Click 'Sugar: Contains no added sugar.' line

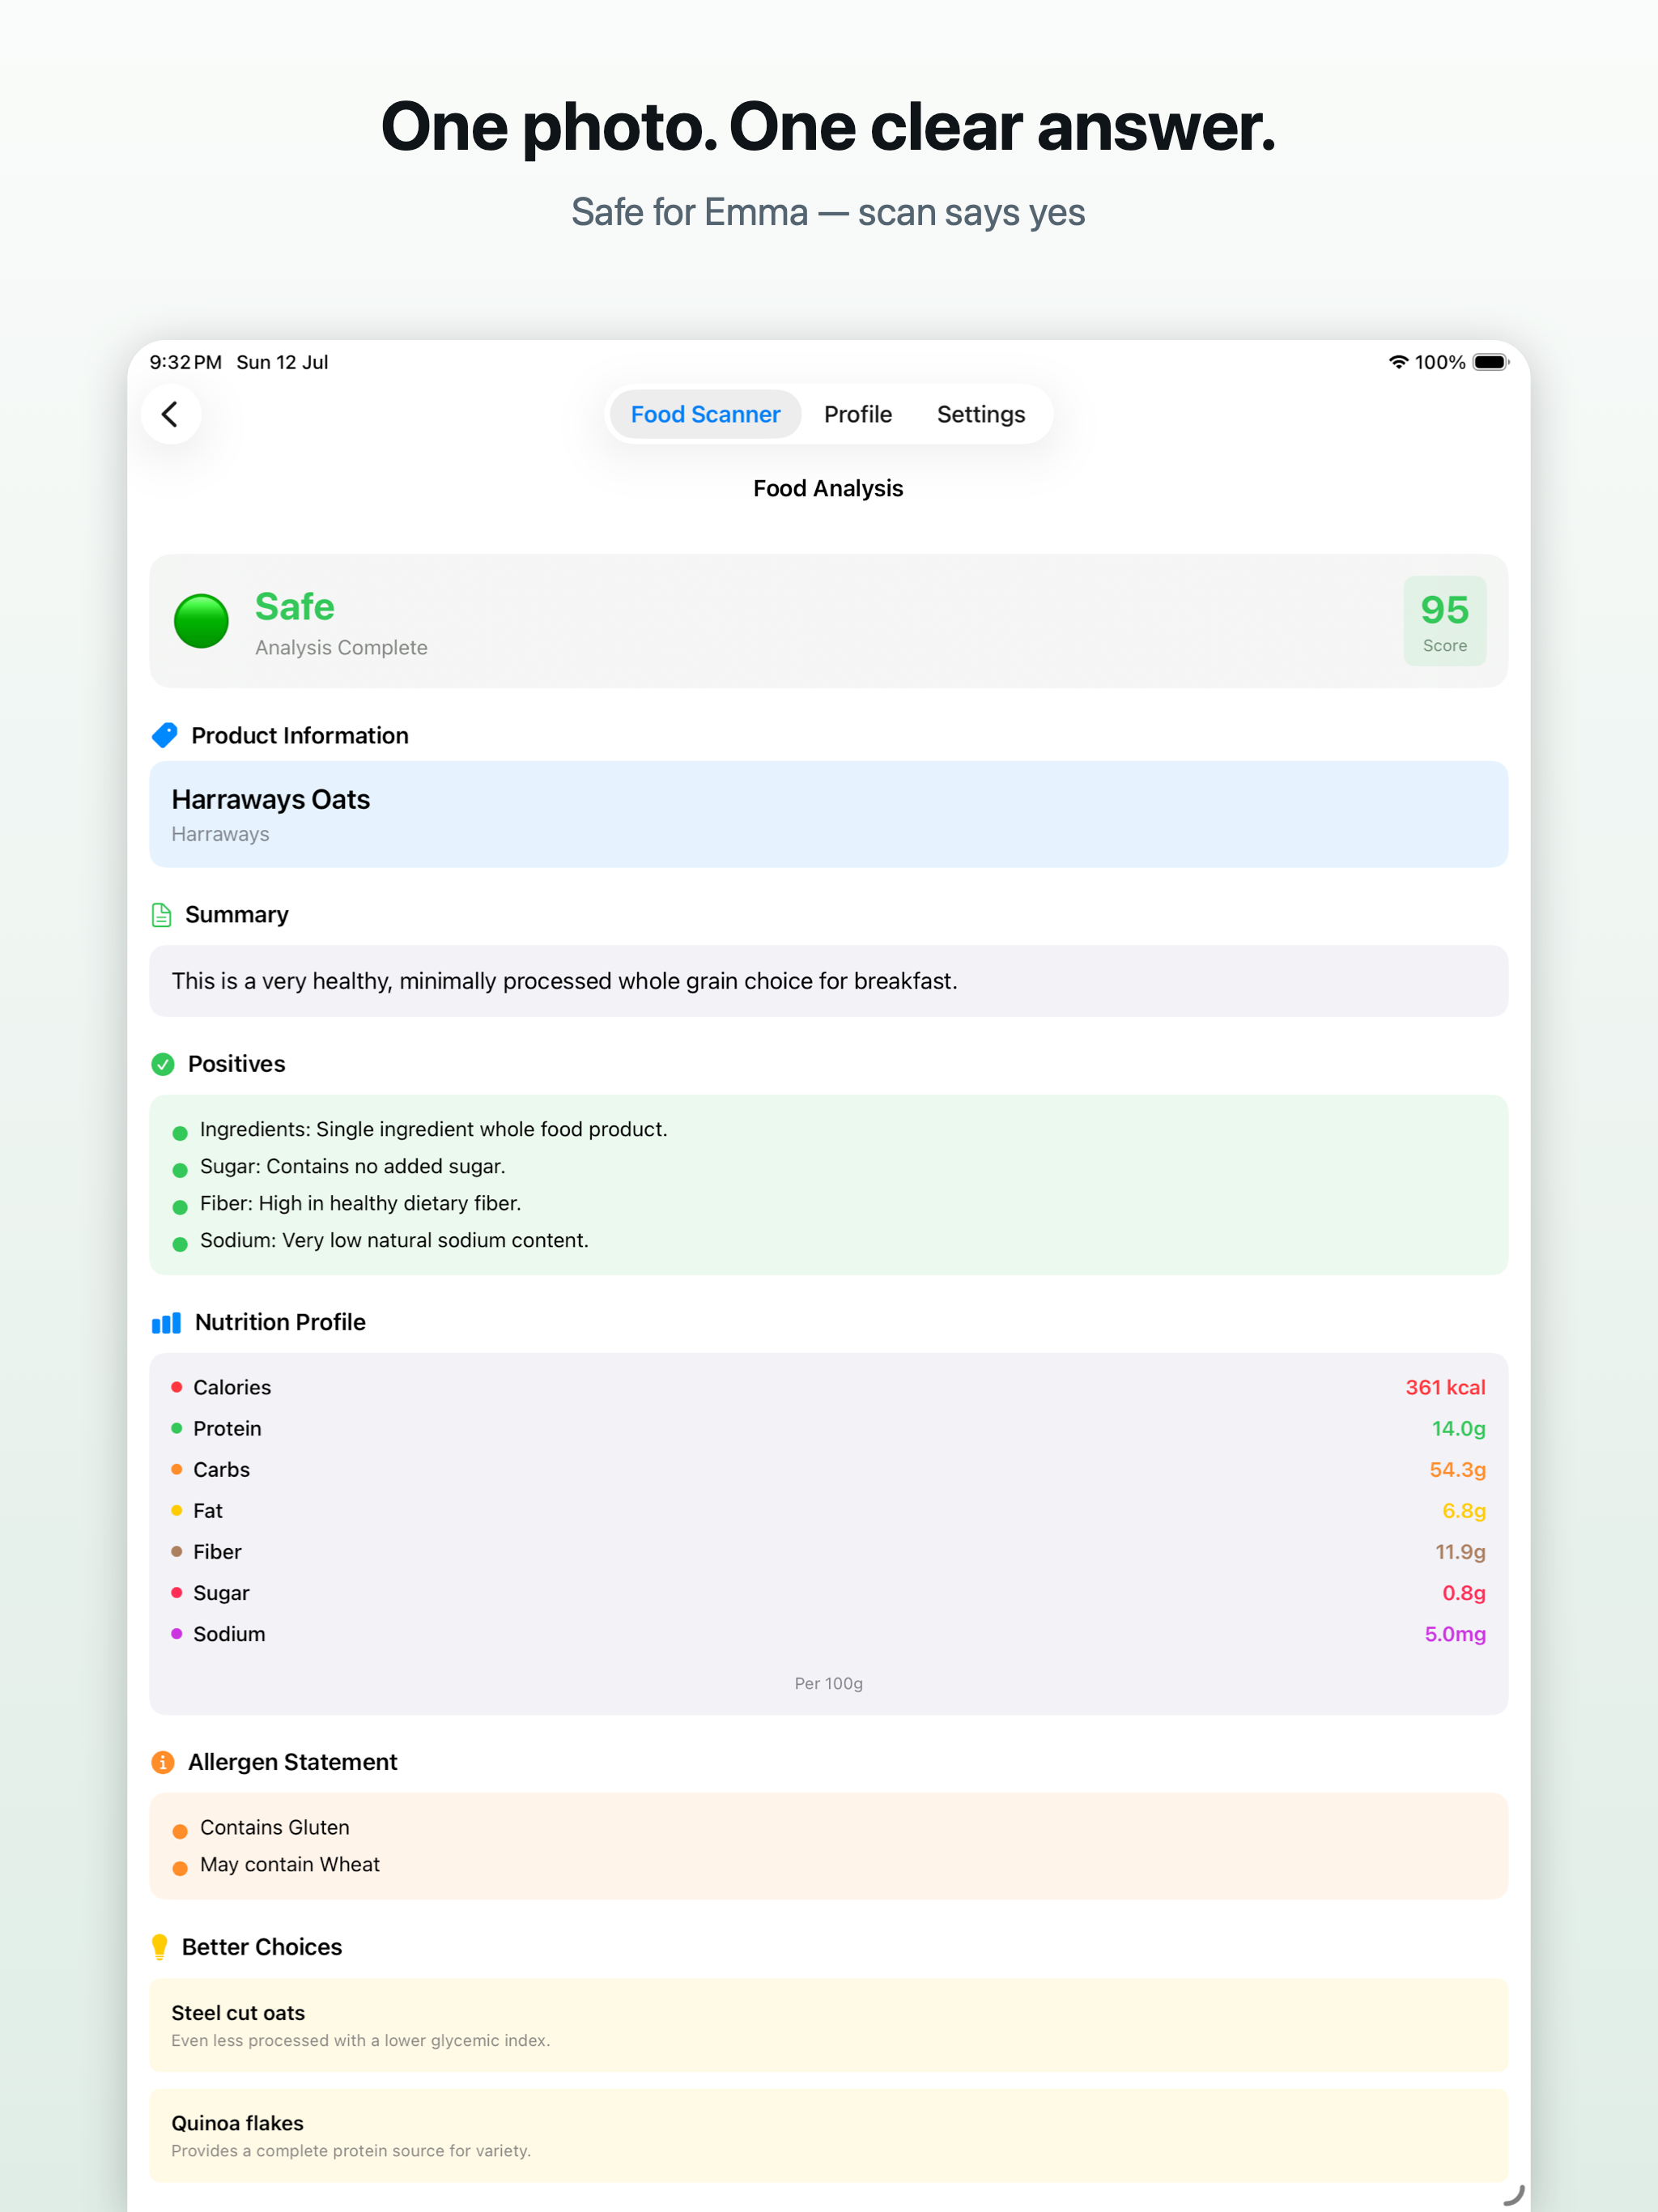pyautogui.click(x=353, y=1166)
